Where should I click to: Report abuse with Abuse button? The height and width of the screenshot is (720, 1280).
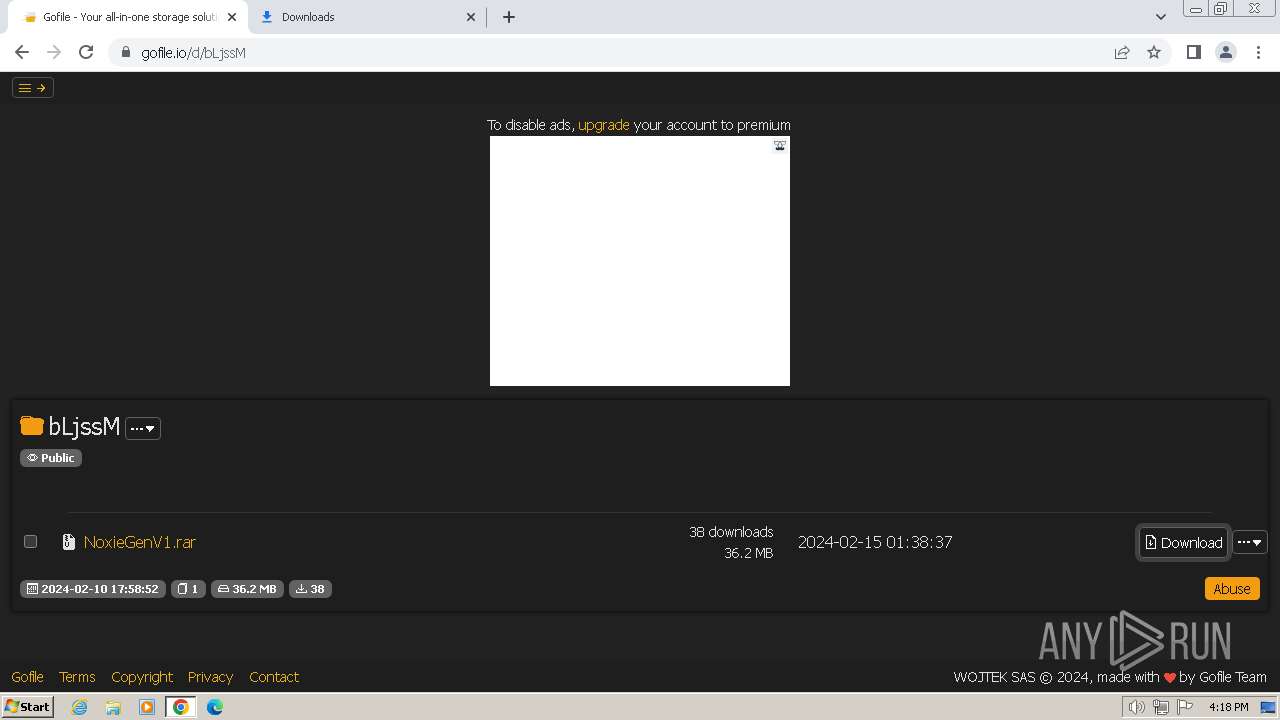coord(1232,589)
